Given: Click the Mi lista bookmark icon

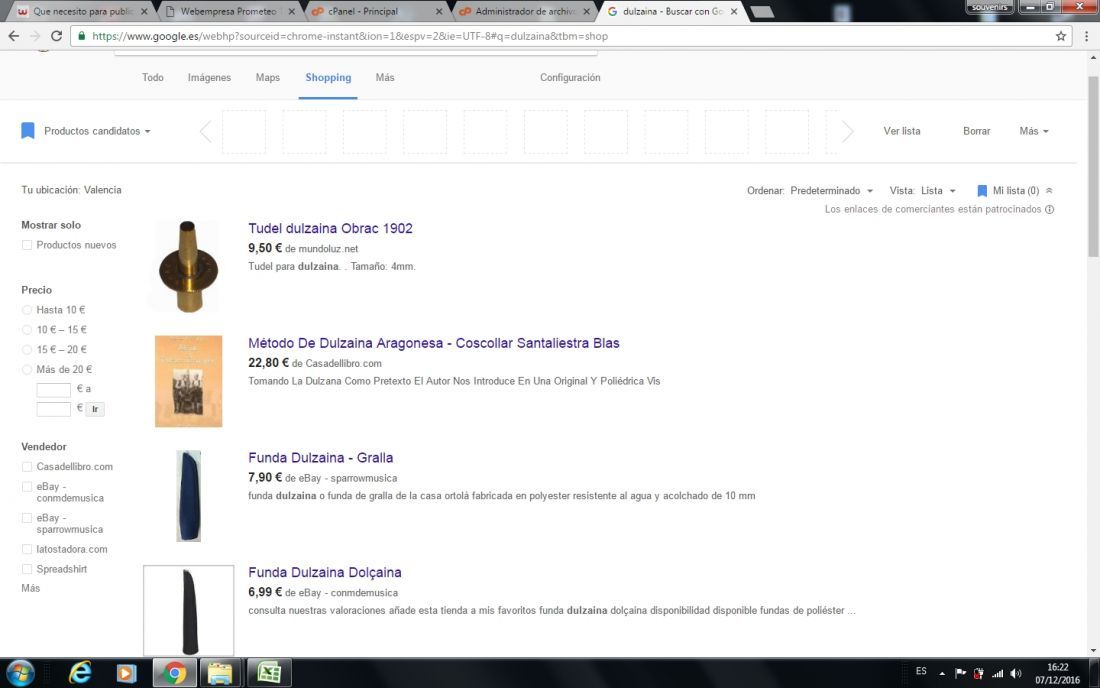Looking at the screenshot, I should (x=982, y=191).
